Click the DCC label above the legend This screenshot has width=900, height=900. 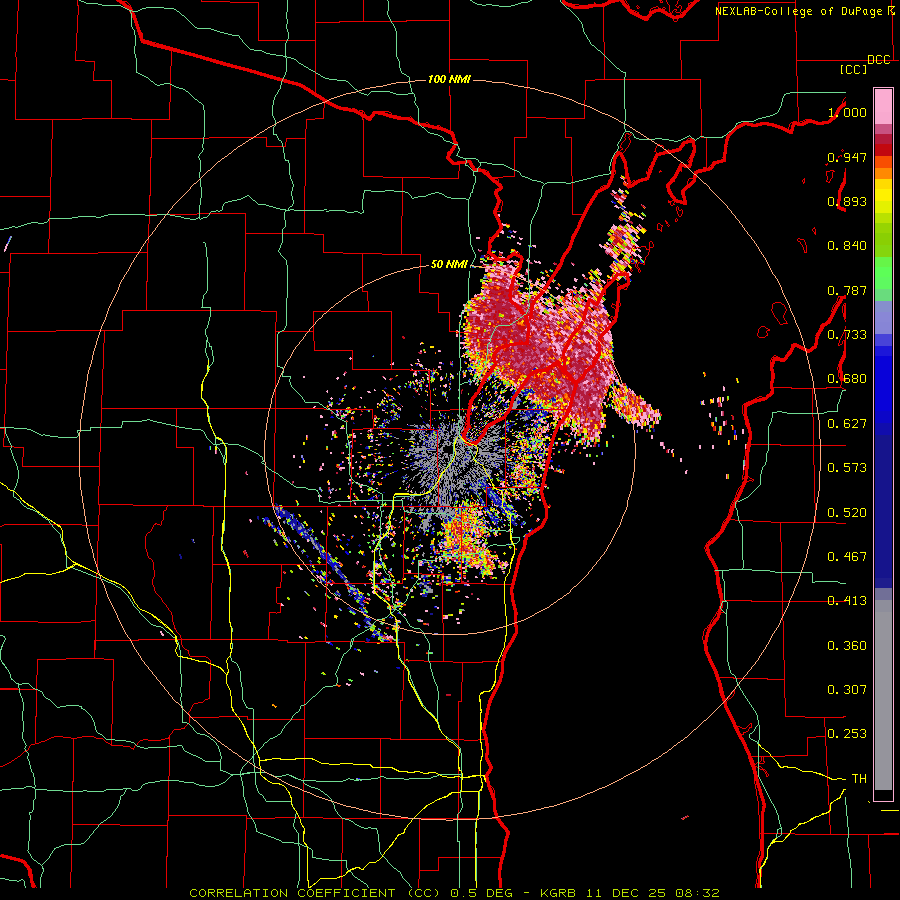879,60
